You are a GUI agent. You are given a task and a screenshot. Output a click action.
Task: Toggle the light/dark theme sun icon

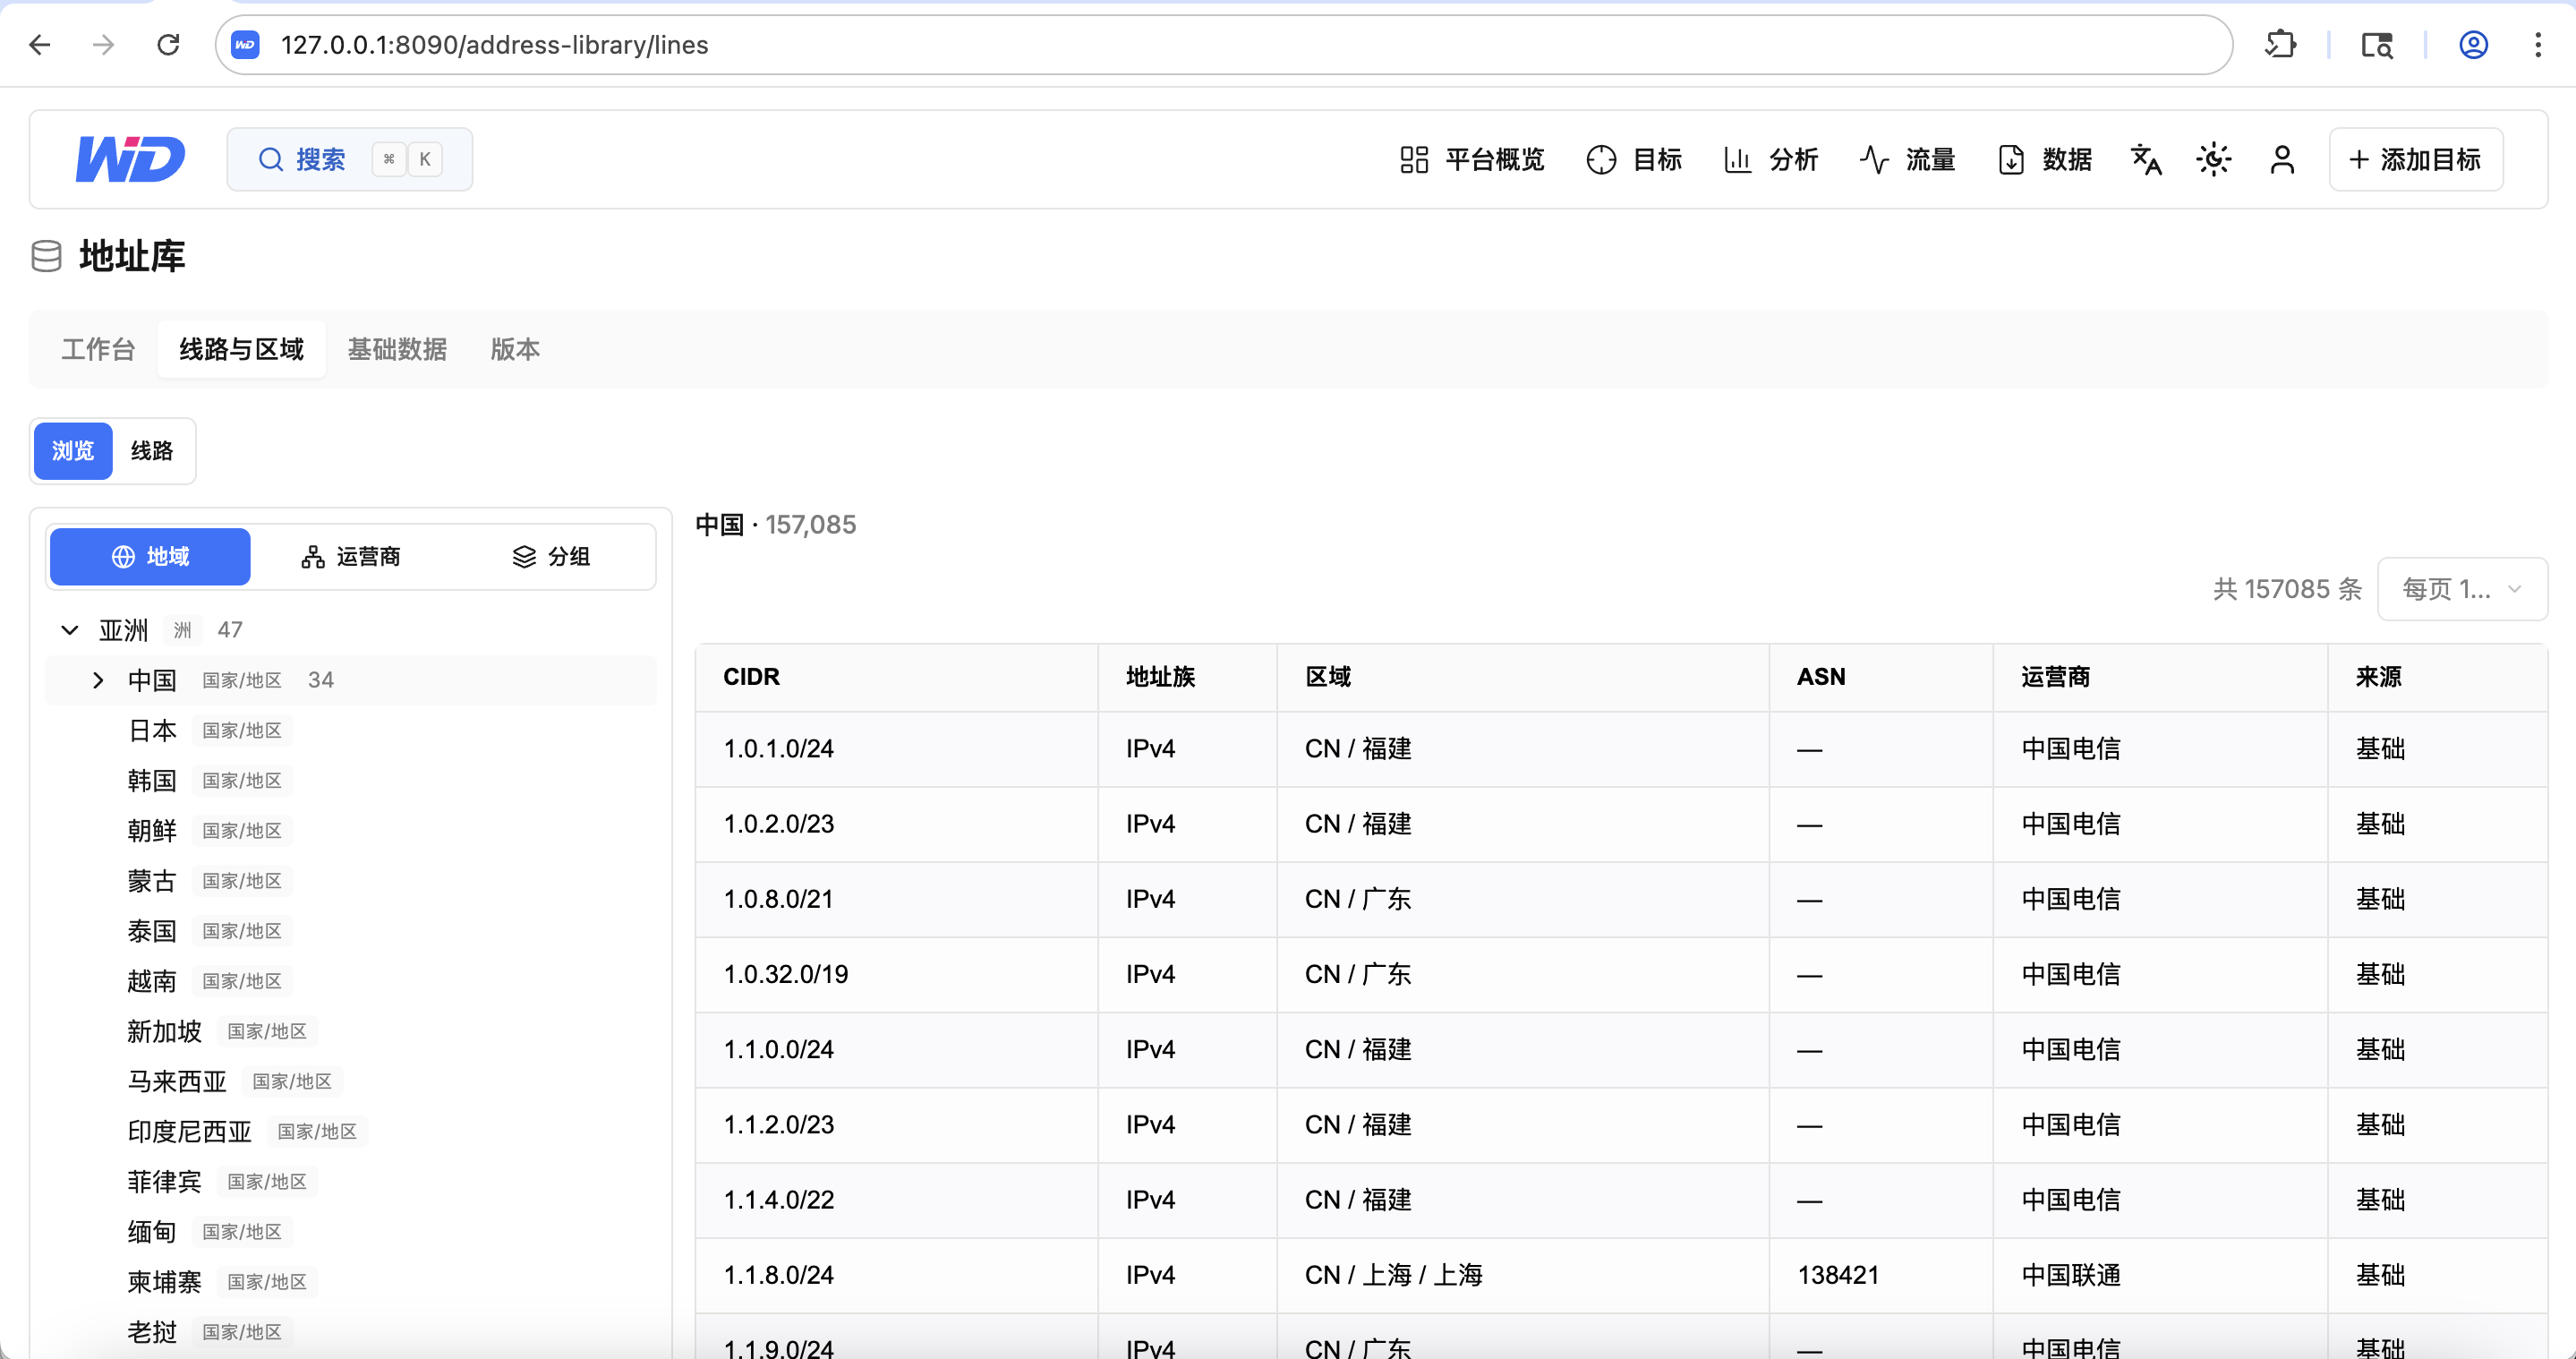coord(2214,159)
